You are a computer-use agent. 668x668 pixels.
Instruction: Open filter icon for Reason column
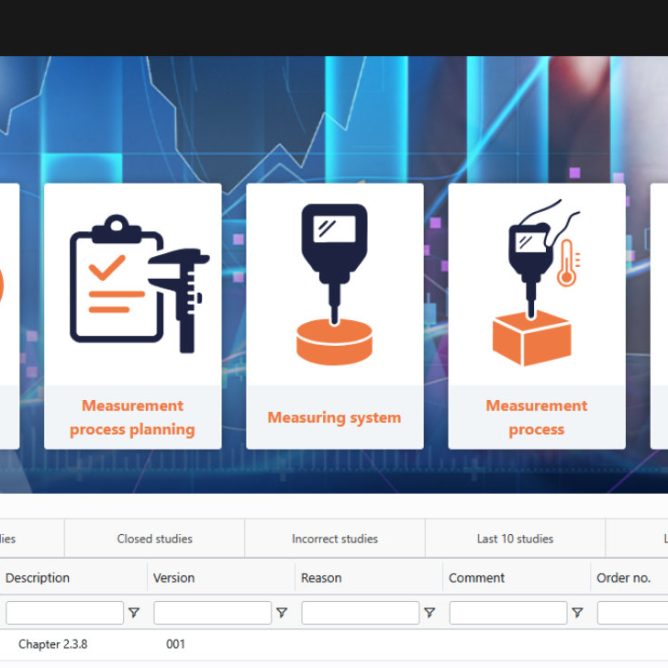(429, 613)
